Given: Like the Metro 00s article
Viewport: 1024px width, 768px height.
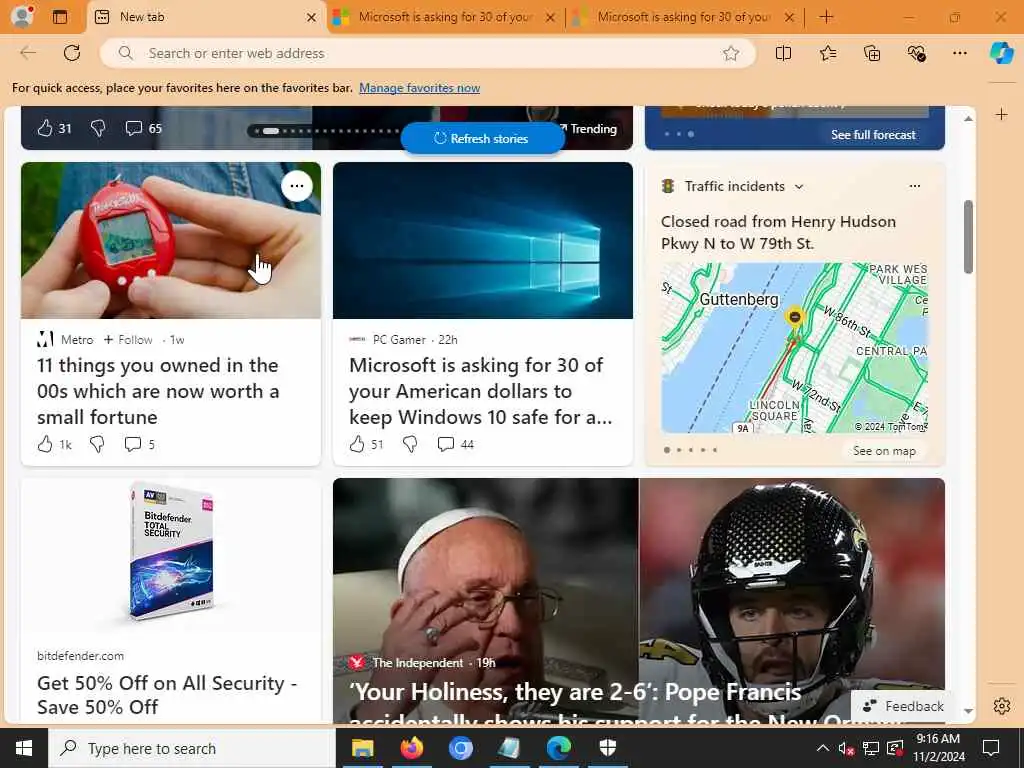Looking at the screenshot, I should pyautogui.click(x=45, y=445).
